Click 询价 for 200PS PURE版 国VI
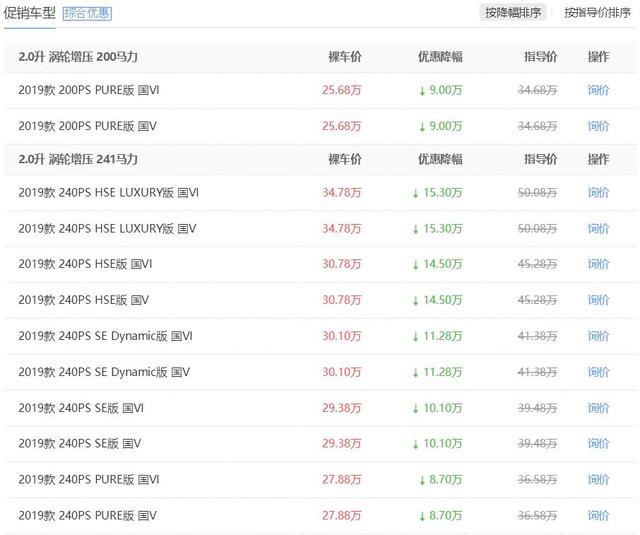Viewport: 640px width, 535px height. (598, 90)
